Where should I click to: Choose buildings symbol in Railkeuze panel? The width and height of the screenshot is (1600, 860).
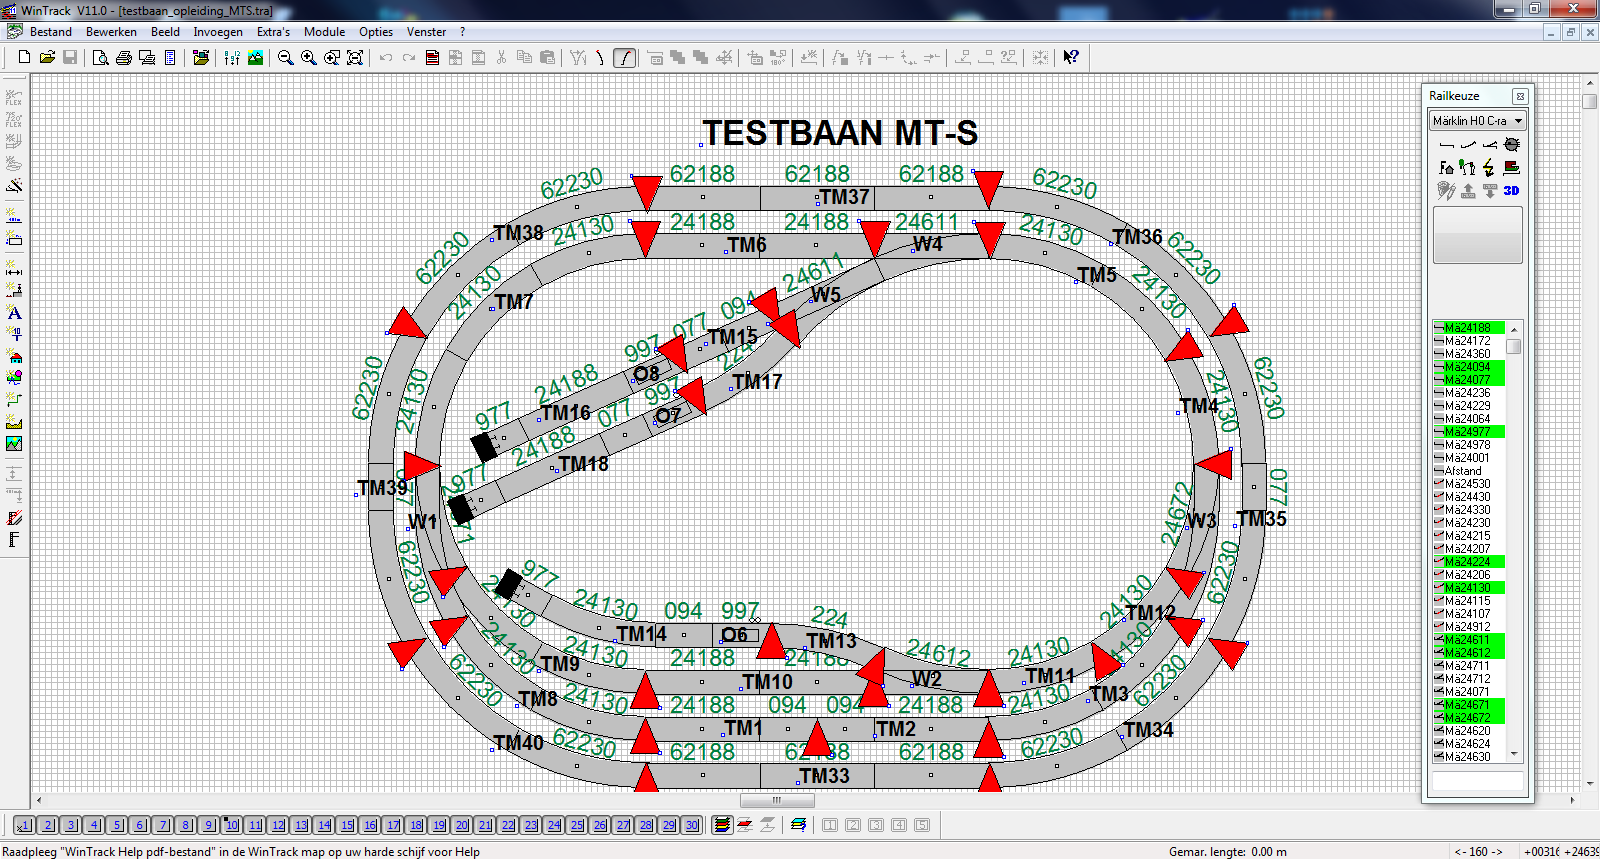point(1446,168)
